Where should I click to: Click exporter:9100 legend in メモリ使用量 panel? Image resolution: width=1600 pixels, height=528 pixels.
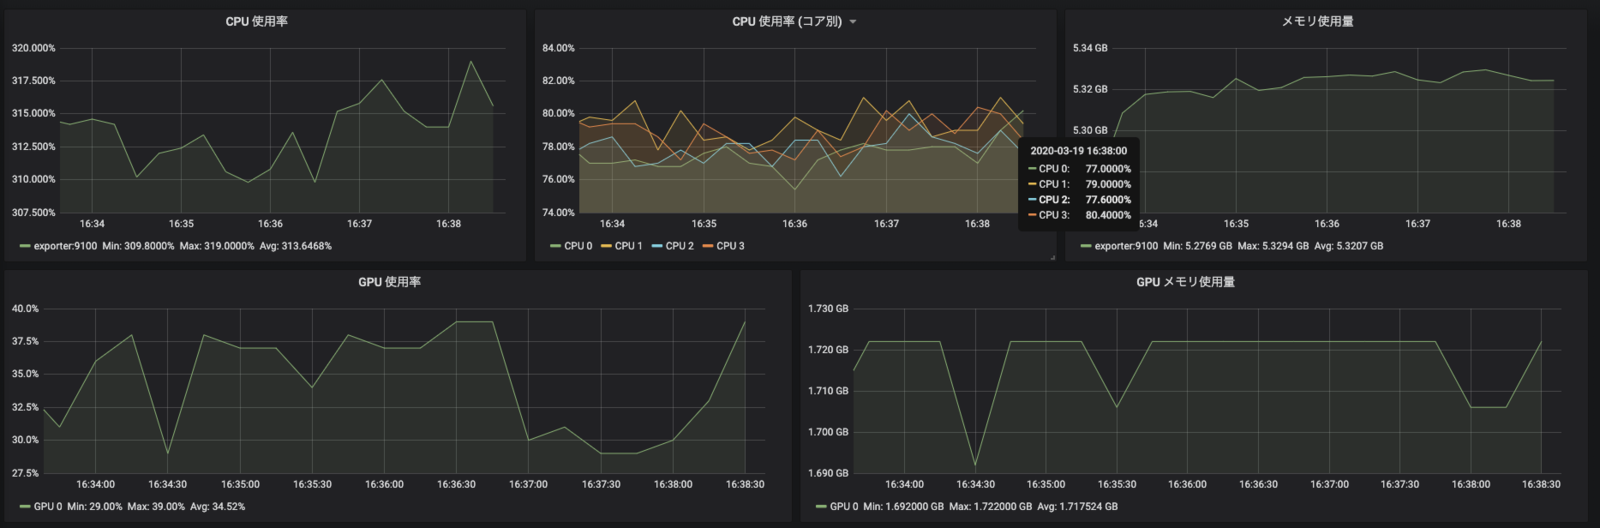click(1126, 246)
